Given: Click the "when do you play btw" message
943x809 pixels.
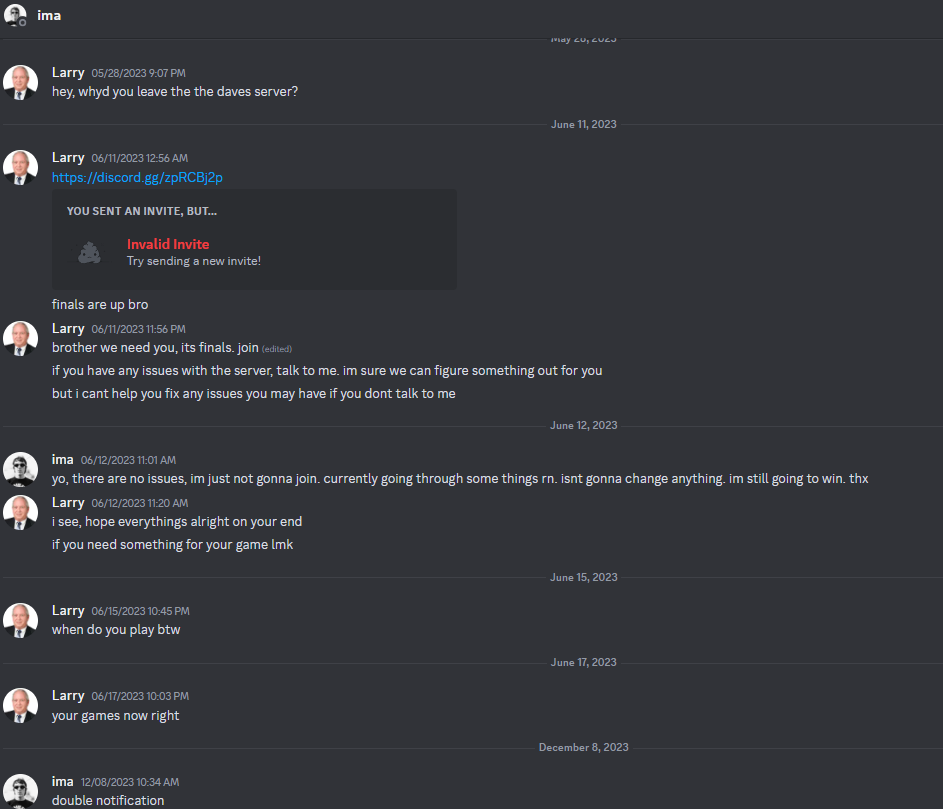Looking at the screenshot, I should pos(116,630).
